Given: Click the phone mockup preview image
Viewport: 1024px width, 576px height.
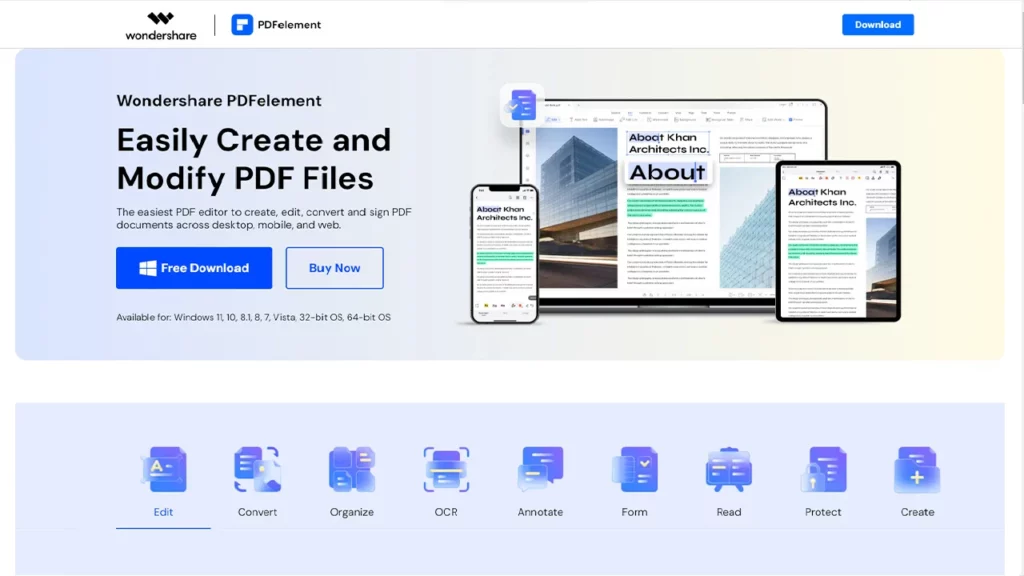Looking at the screenshot, I should (504, 253).
